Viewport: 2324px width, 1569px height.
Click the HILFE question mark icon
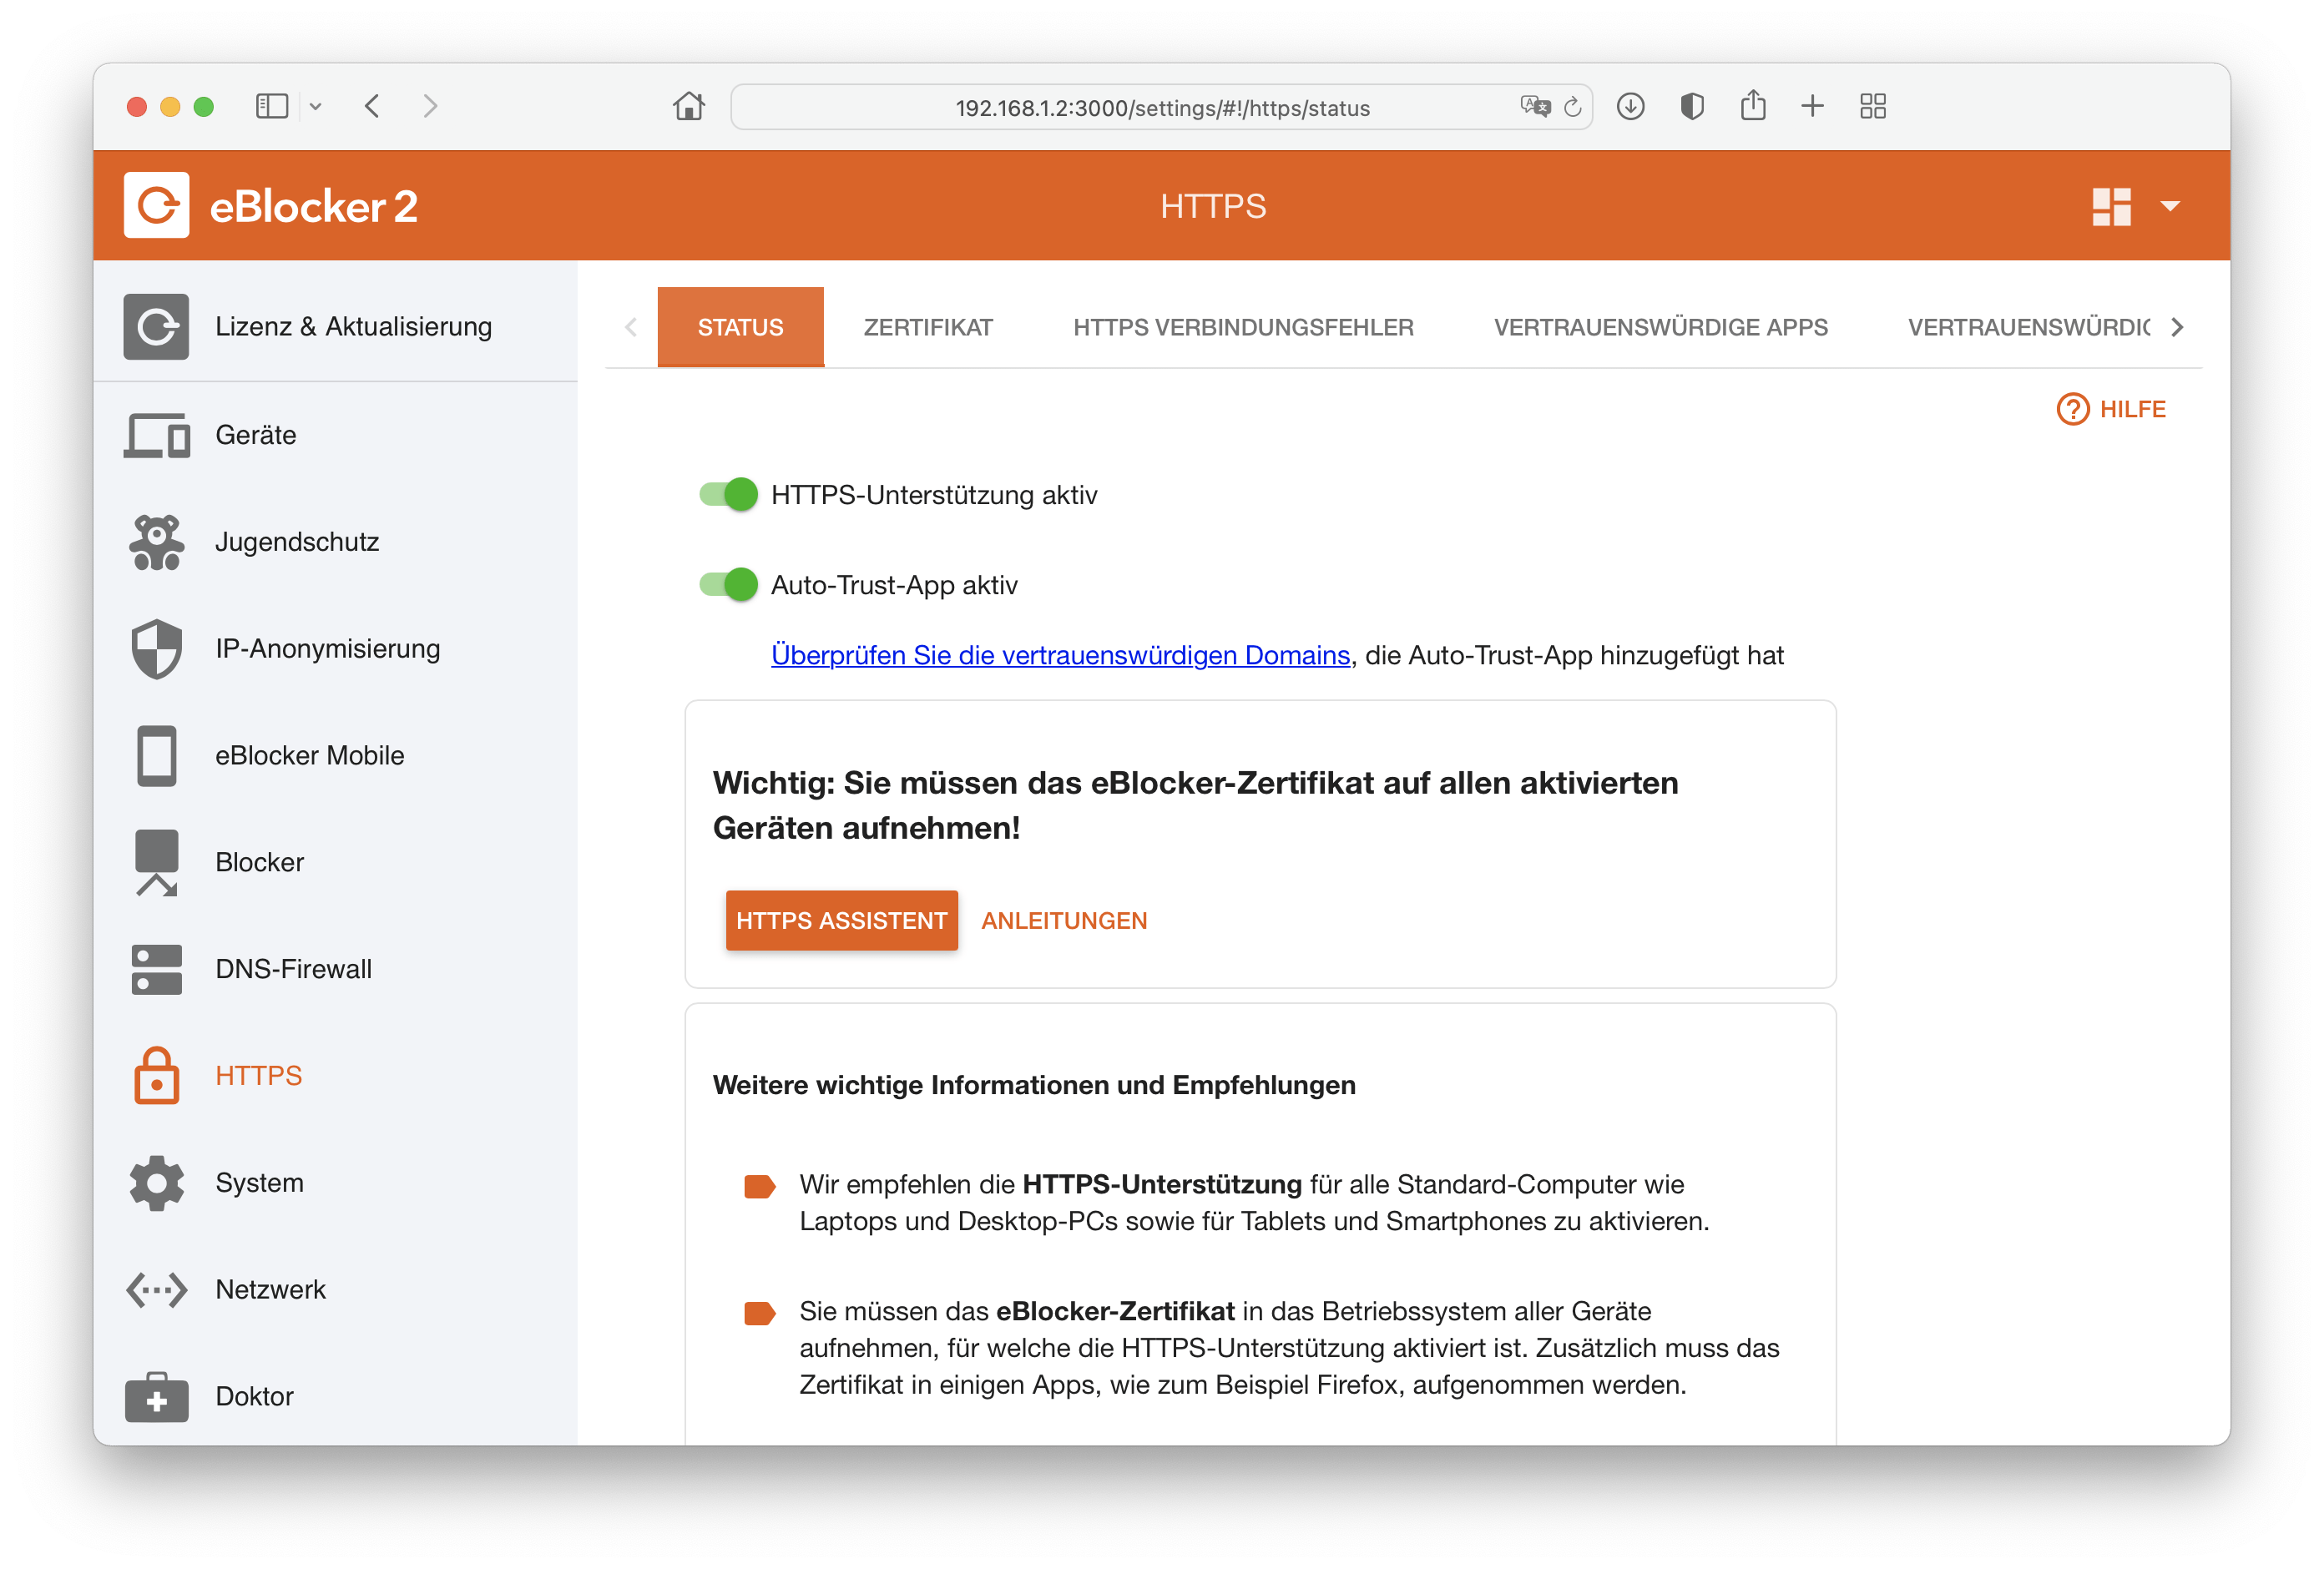(x=2072, y=409)
